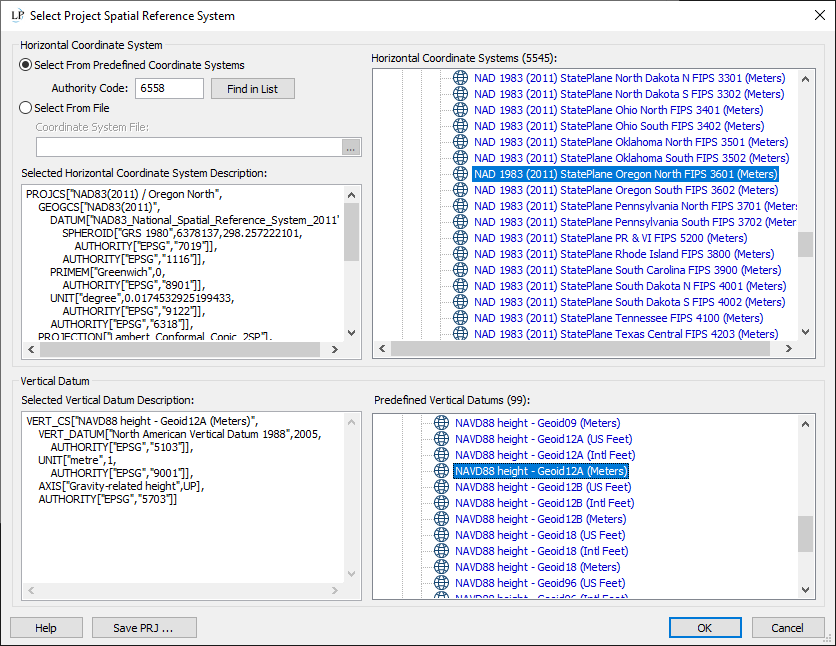Select NAVD88 height - Geoid18 (US Feet) datum
836x646 pixels.
point(540,535)
